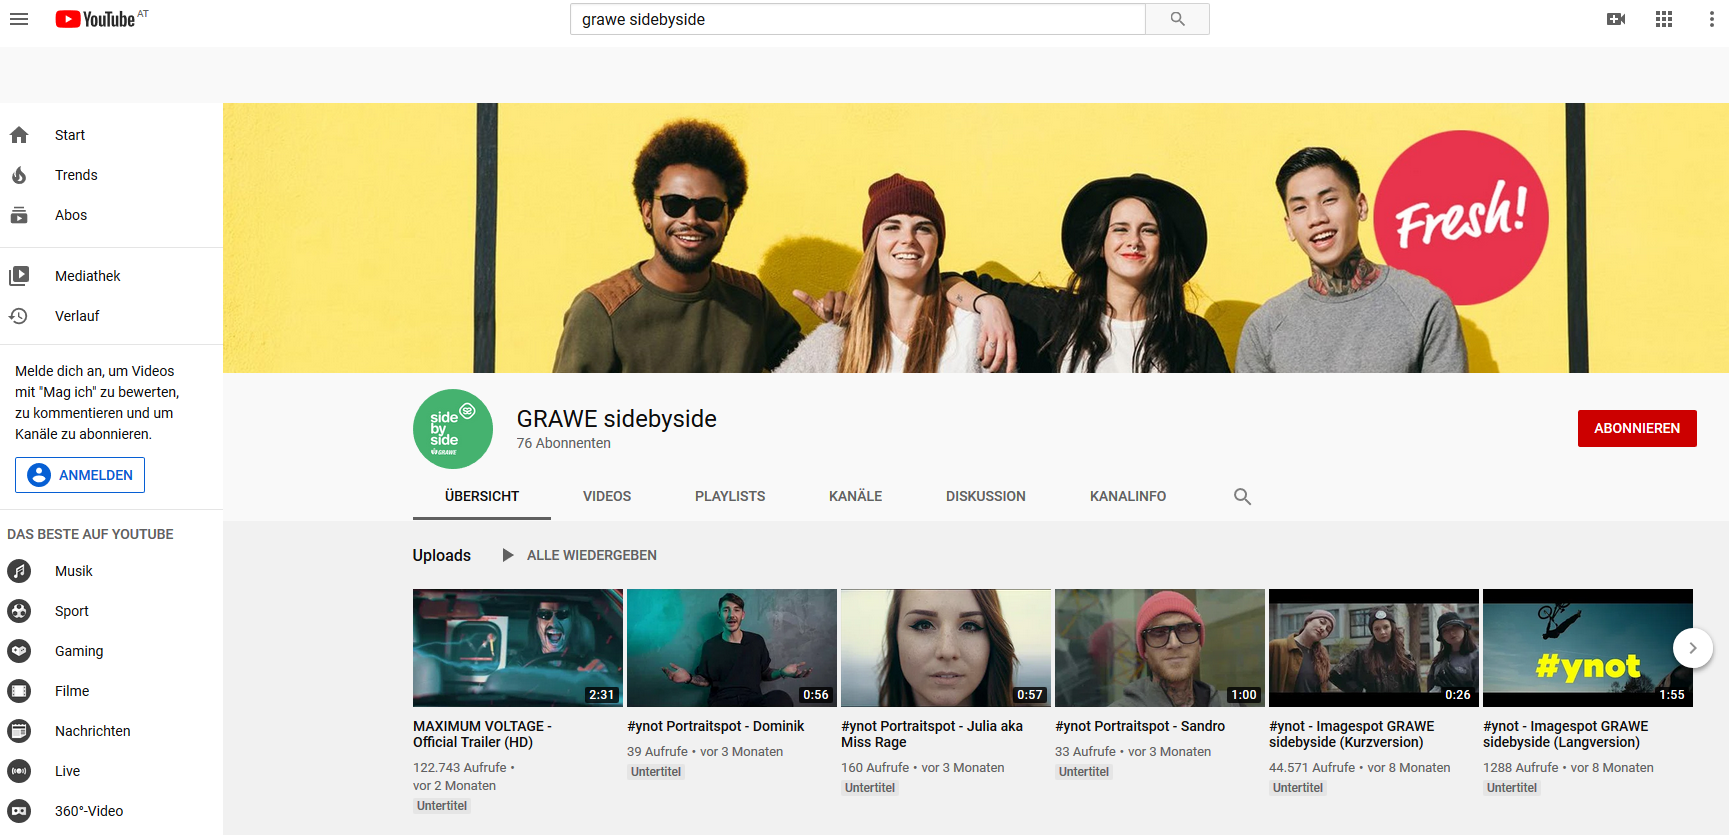Click the title Julia aka Miss Rage
This screenshot has width=1729, height=835.
[932, 734]
